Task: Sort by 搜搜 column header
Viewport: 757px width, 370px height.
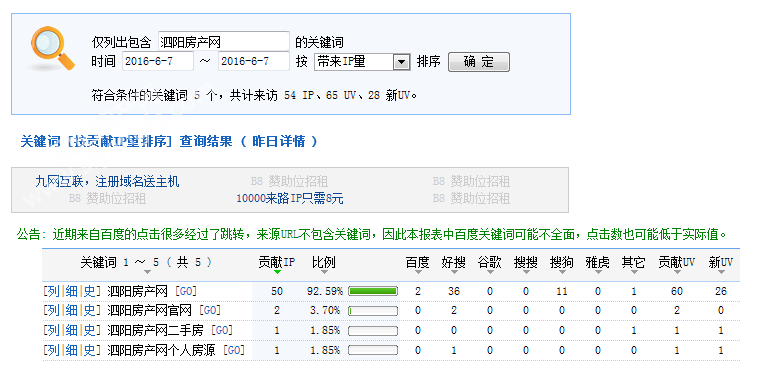Action: pos(526,262)
